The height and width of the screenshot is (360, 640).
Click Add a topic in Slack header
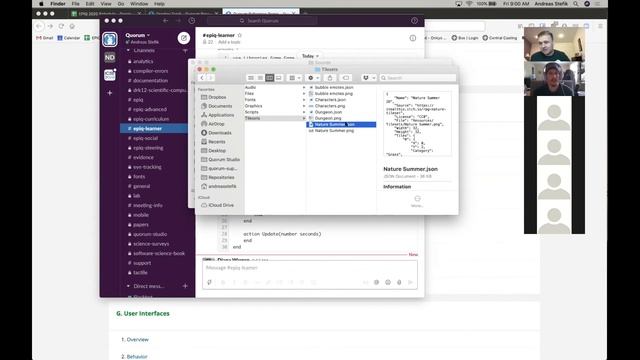click(x=229, y=42)
